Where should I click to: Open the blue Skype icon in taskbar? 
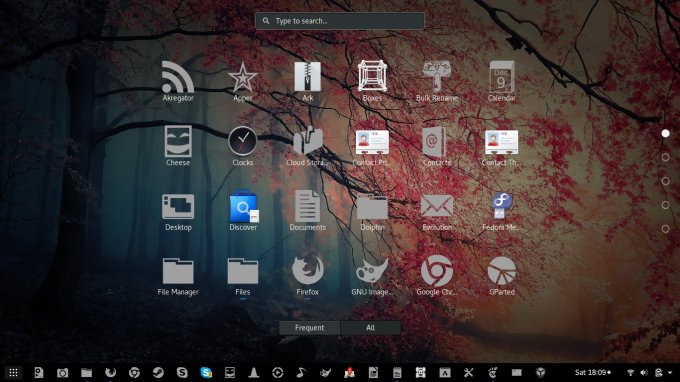pyautogui.click(x=206, y=372)
